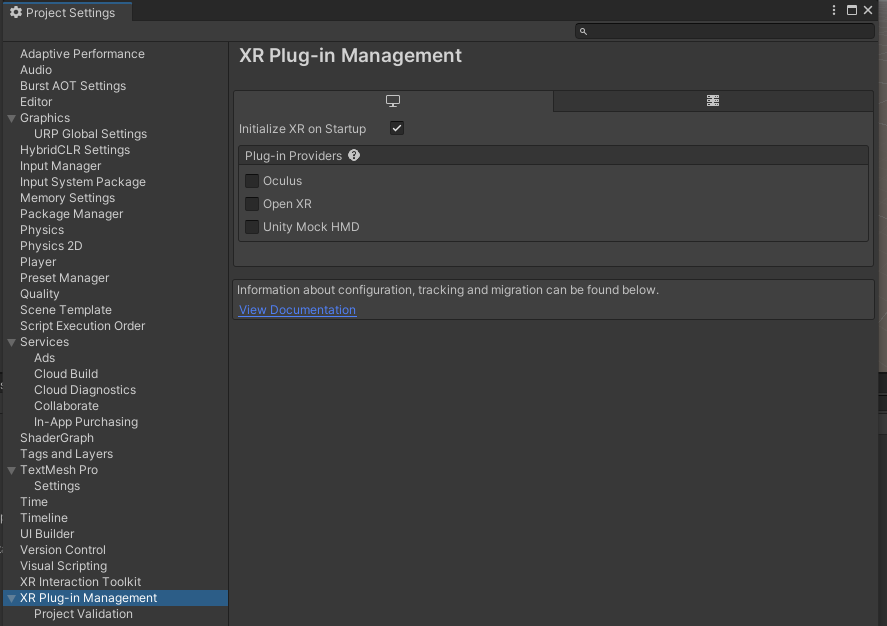Viewport: 887px width, 626px height.
Task: Collapse the Graphics settings group
Action: (x=11, y=118)
